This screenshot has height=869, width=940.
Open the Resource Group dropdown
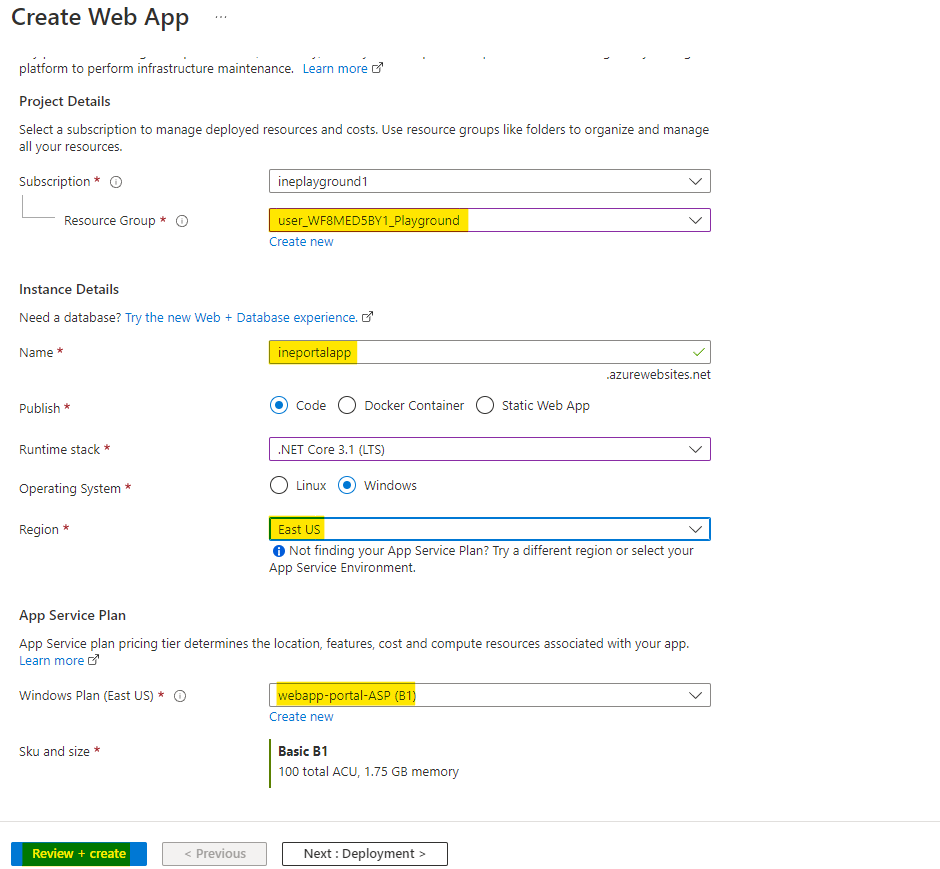point(489,221)
